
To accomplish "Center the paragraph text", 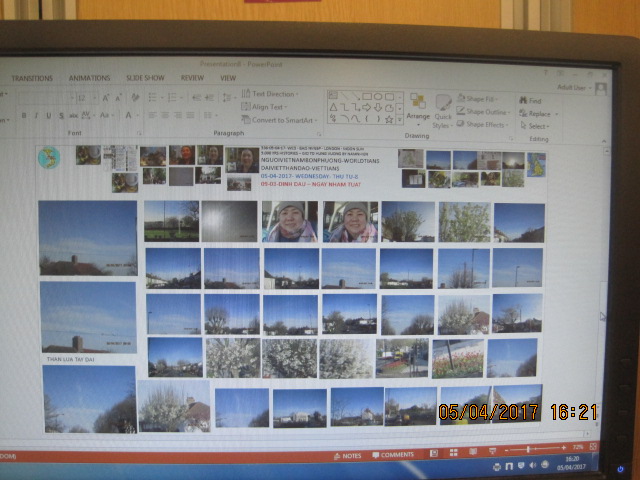I will 165,116.
